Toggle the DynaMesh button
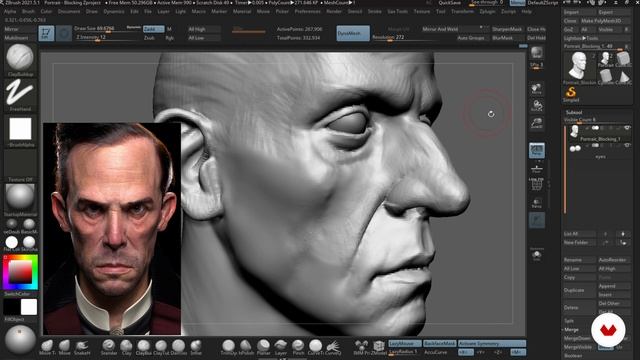The width and height of the screenshot is (640, 360). [x=353, y=33]
